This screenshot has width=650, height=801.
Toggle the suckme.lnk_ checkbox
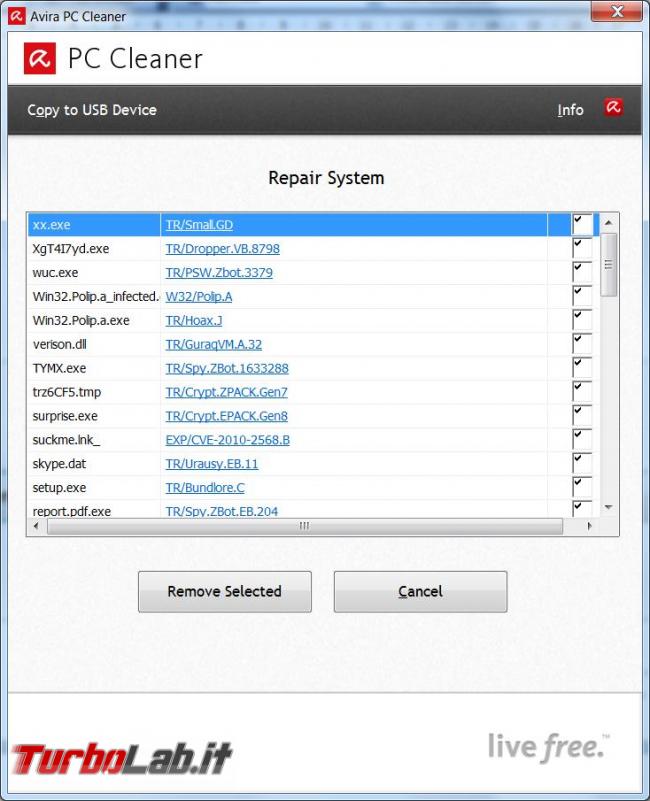[x=582, y=439]
